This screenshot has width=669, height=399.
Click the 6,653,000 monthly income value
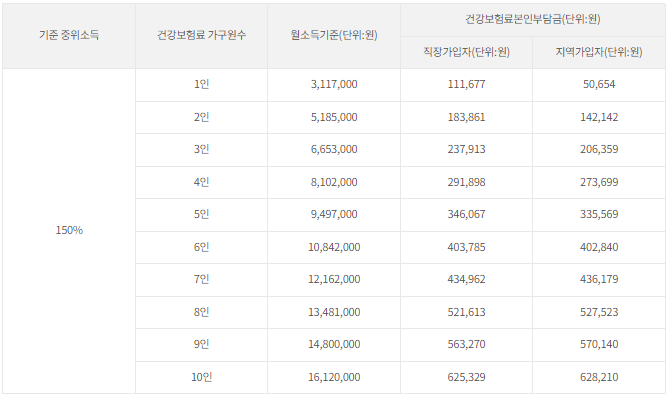(x=334, y=149)
